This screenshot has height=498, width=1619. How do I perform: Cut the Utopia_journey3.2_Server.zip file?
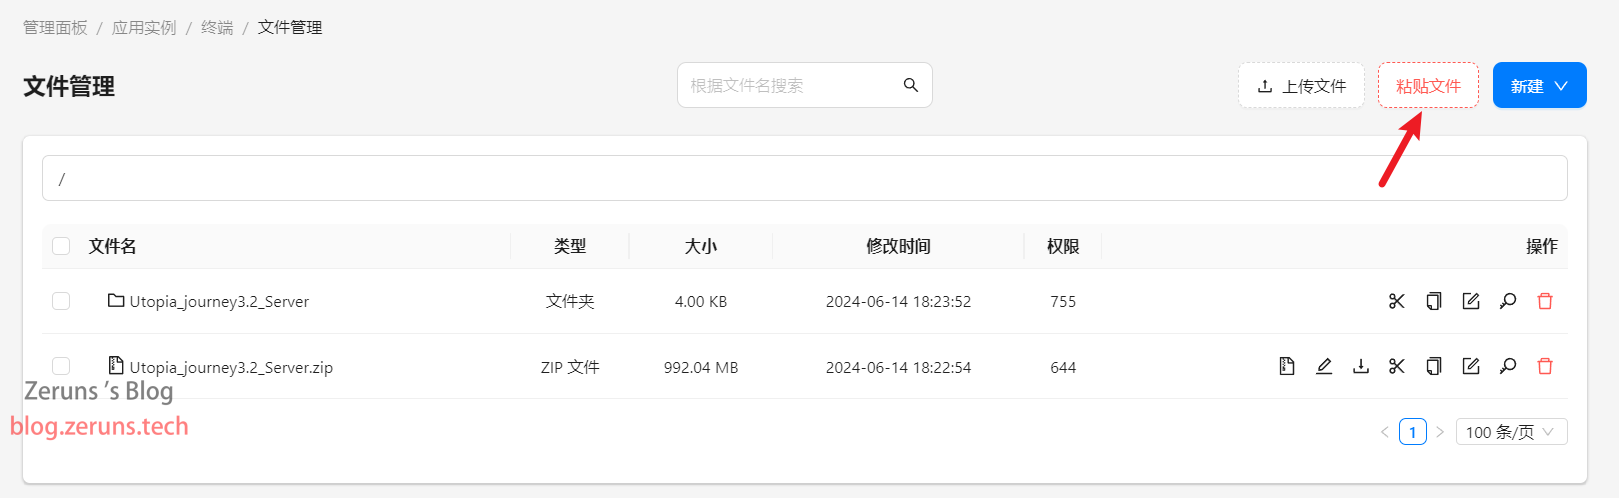click(x=1397, y=367)
